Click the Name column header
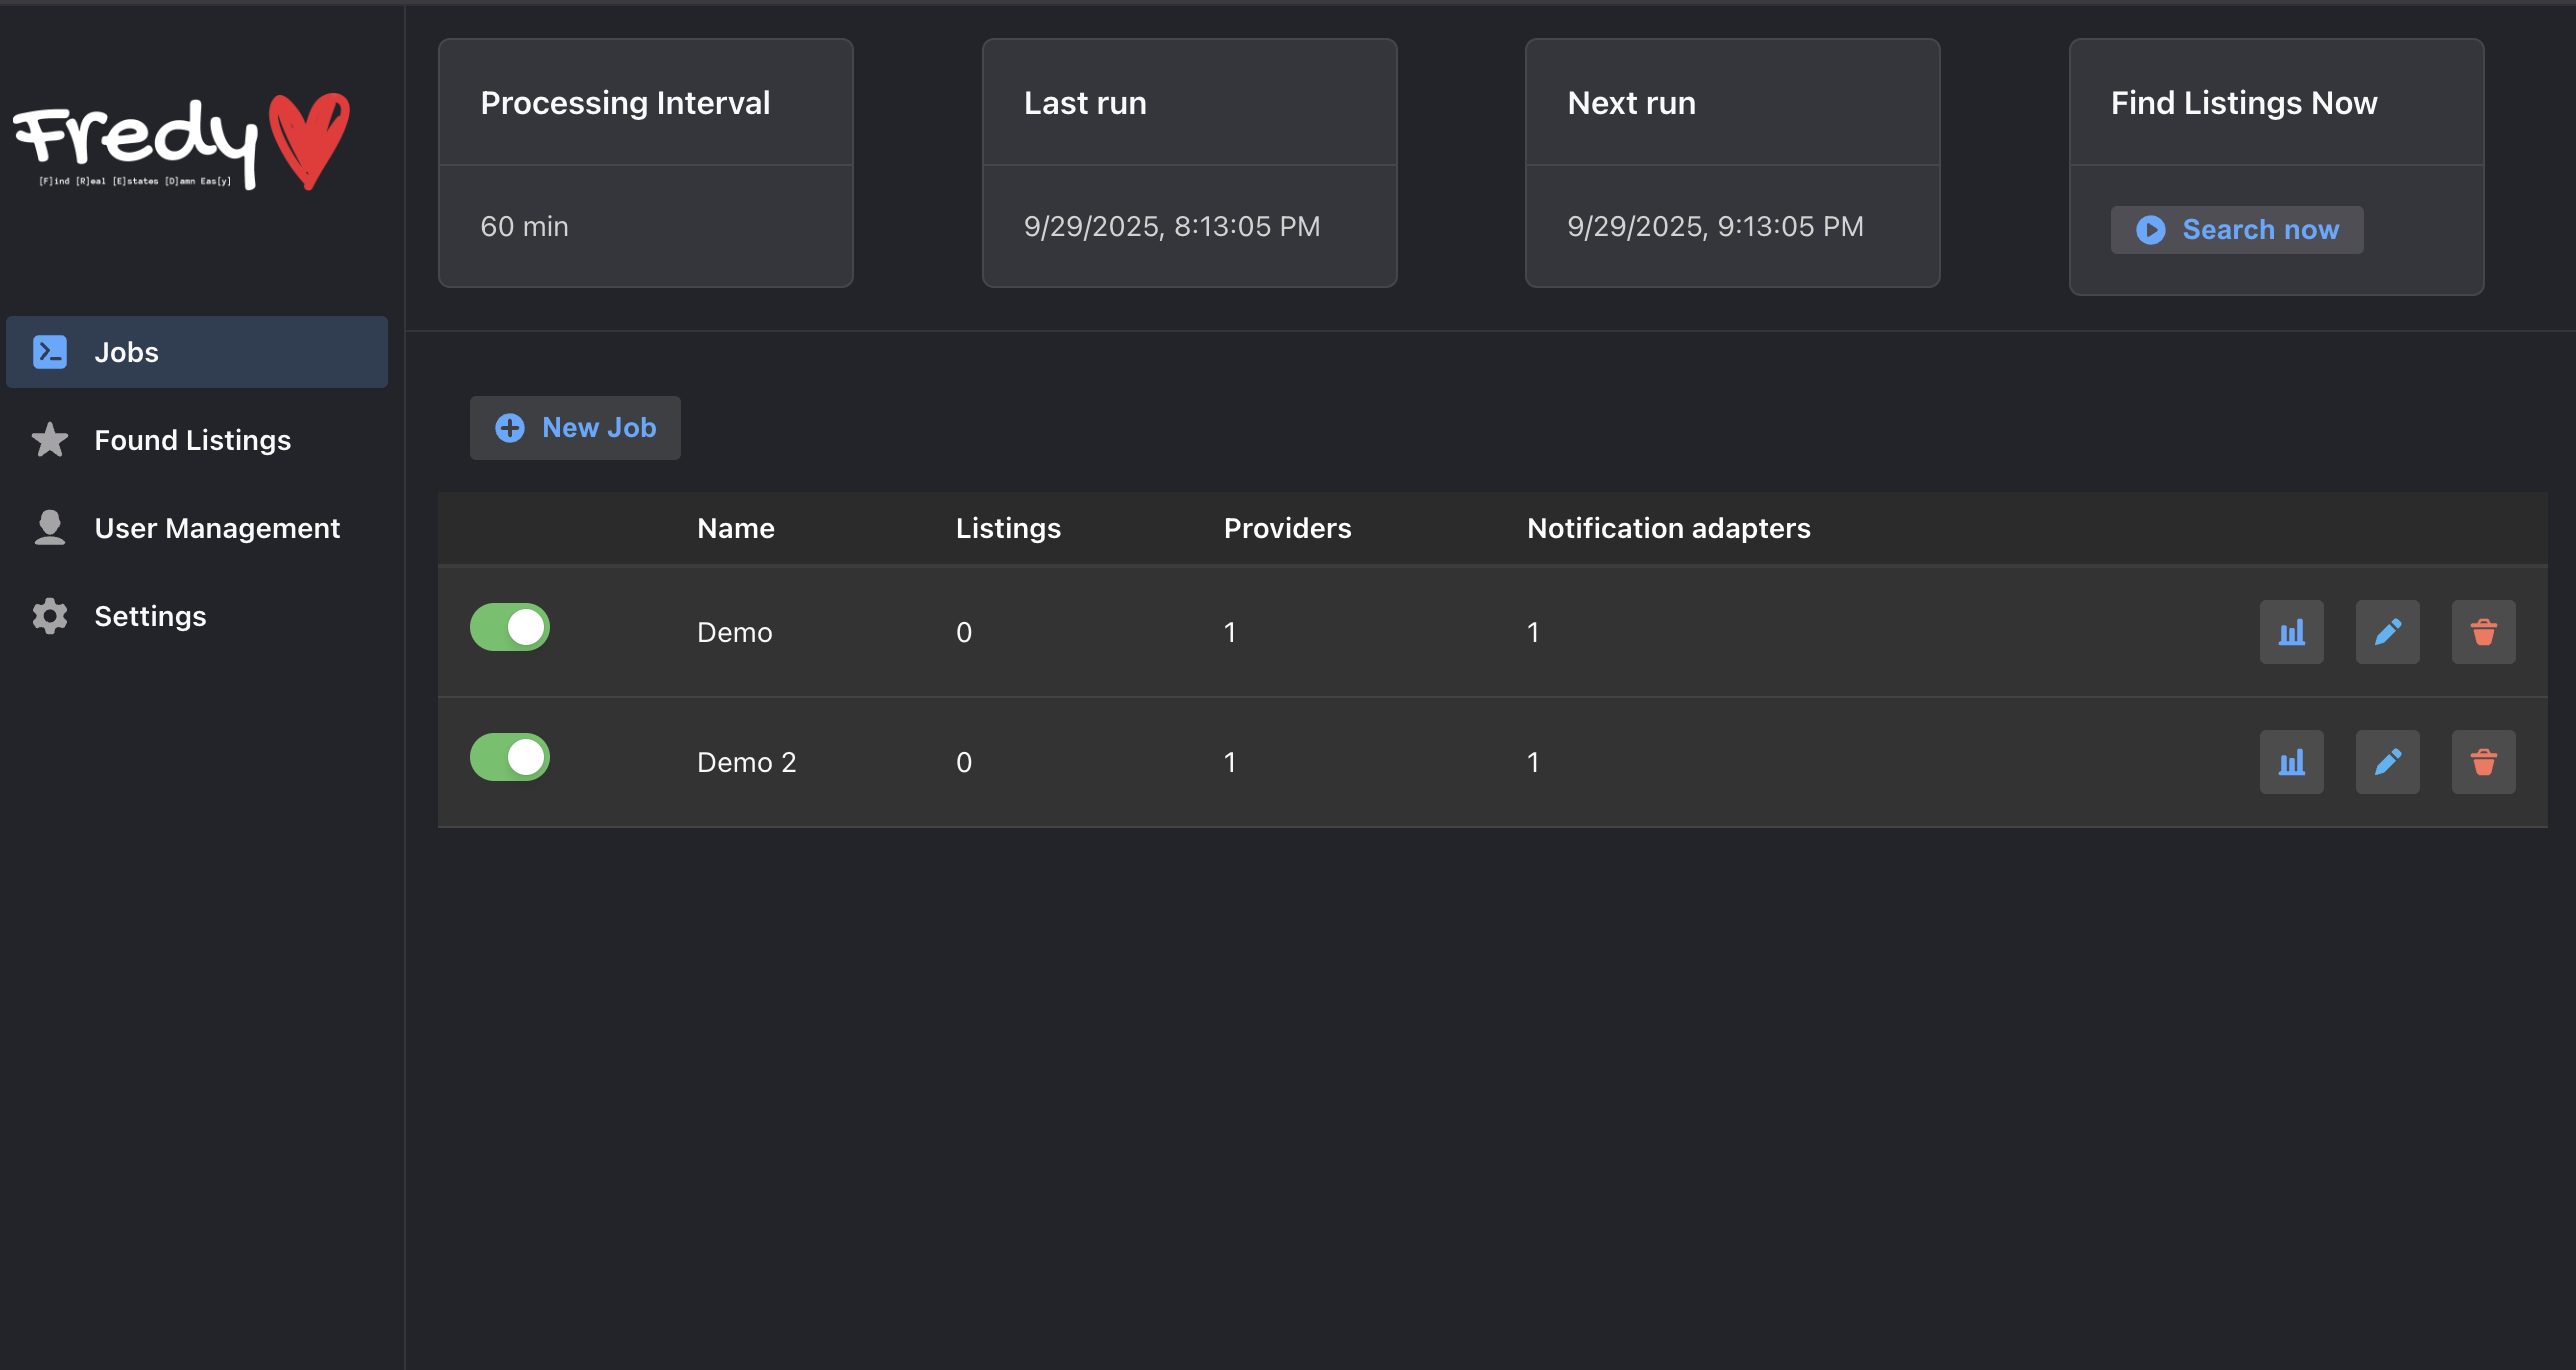The height and width of the screenshot is (1370, 2576). [x=736, y=528]
